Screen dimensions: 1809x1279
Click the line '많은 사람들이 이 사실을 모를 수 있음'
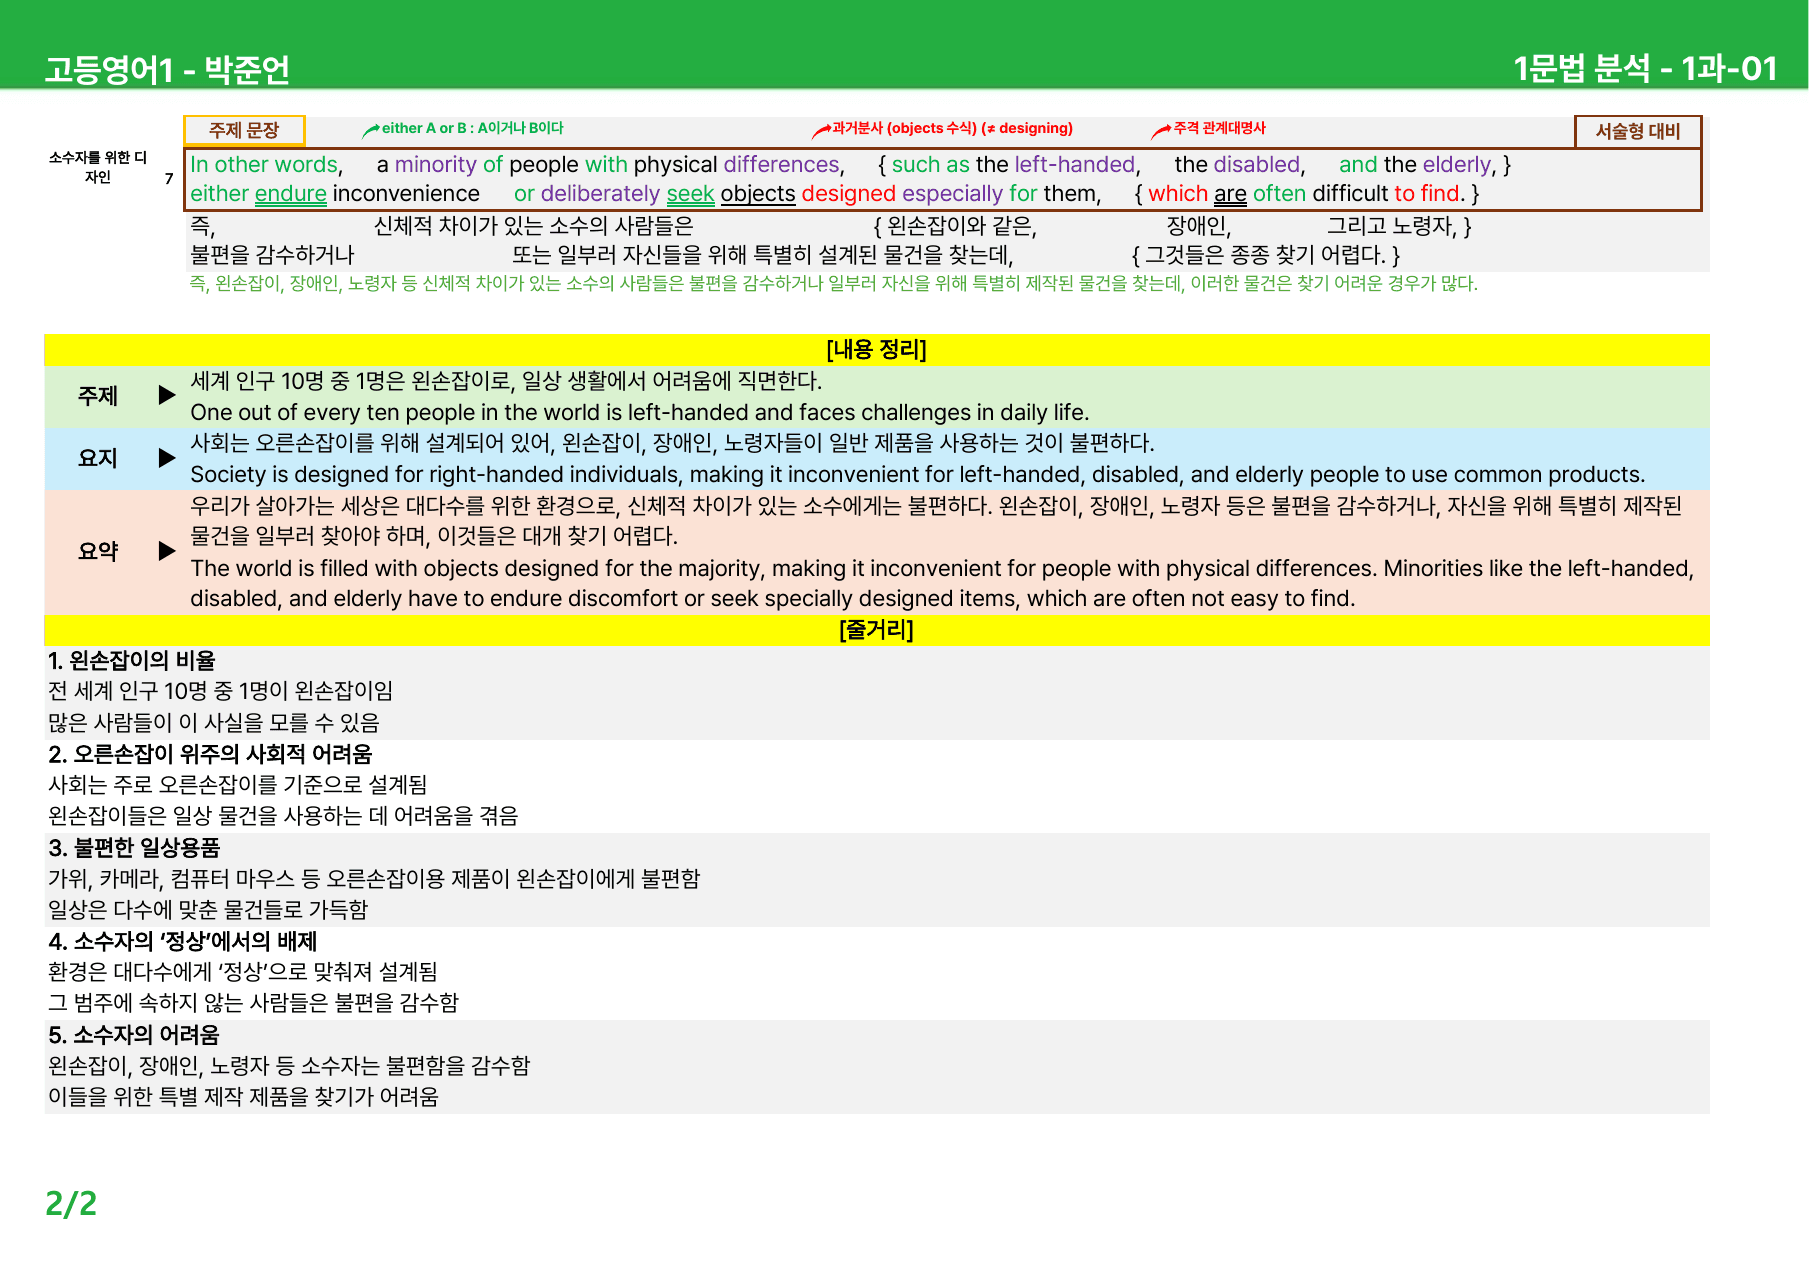coord(214,723)
